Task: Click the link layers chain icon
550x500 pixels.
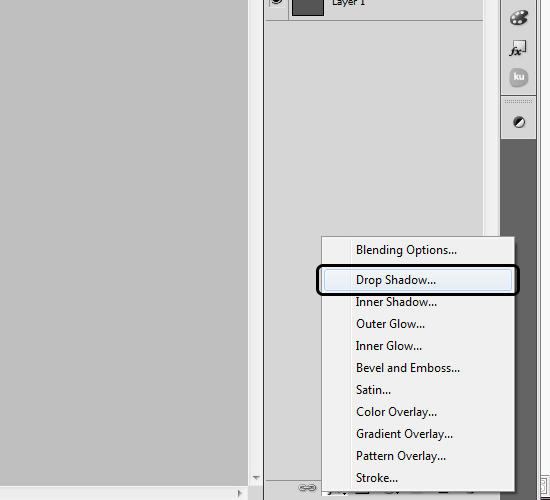Action: pos(307,487)
